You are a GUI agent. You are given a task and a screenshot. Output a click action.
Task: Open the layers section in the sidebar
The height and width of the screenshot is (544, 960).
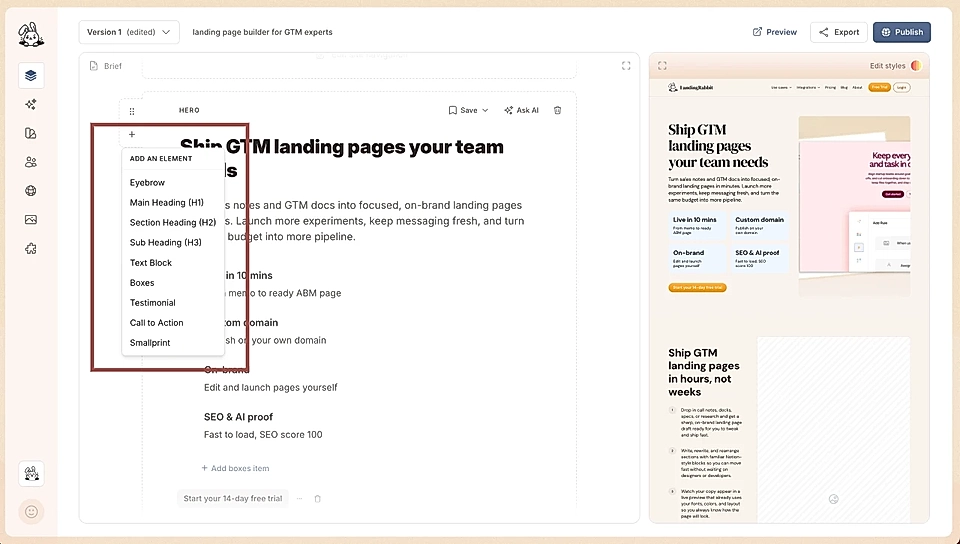(x=31, y=76)
